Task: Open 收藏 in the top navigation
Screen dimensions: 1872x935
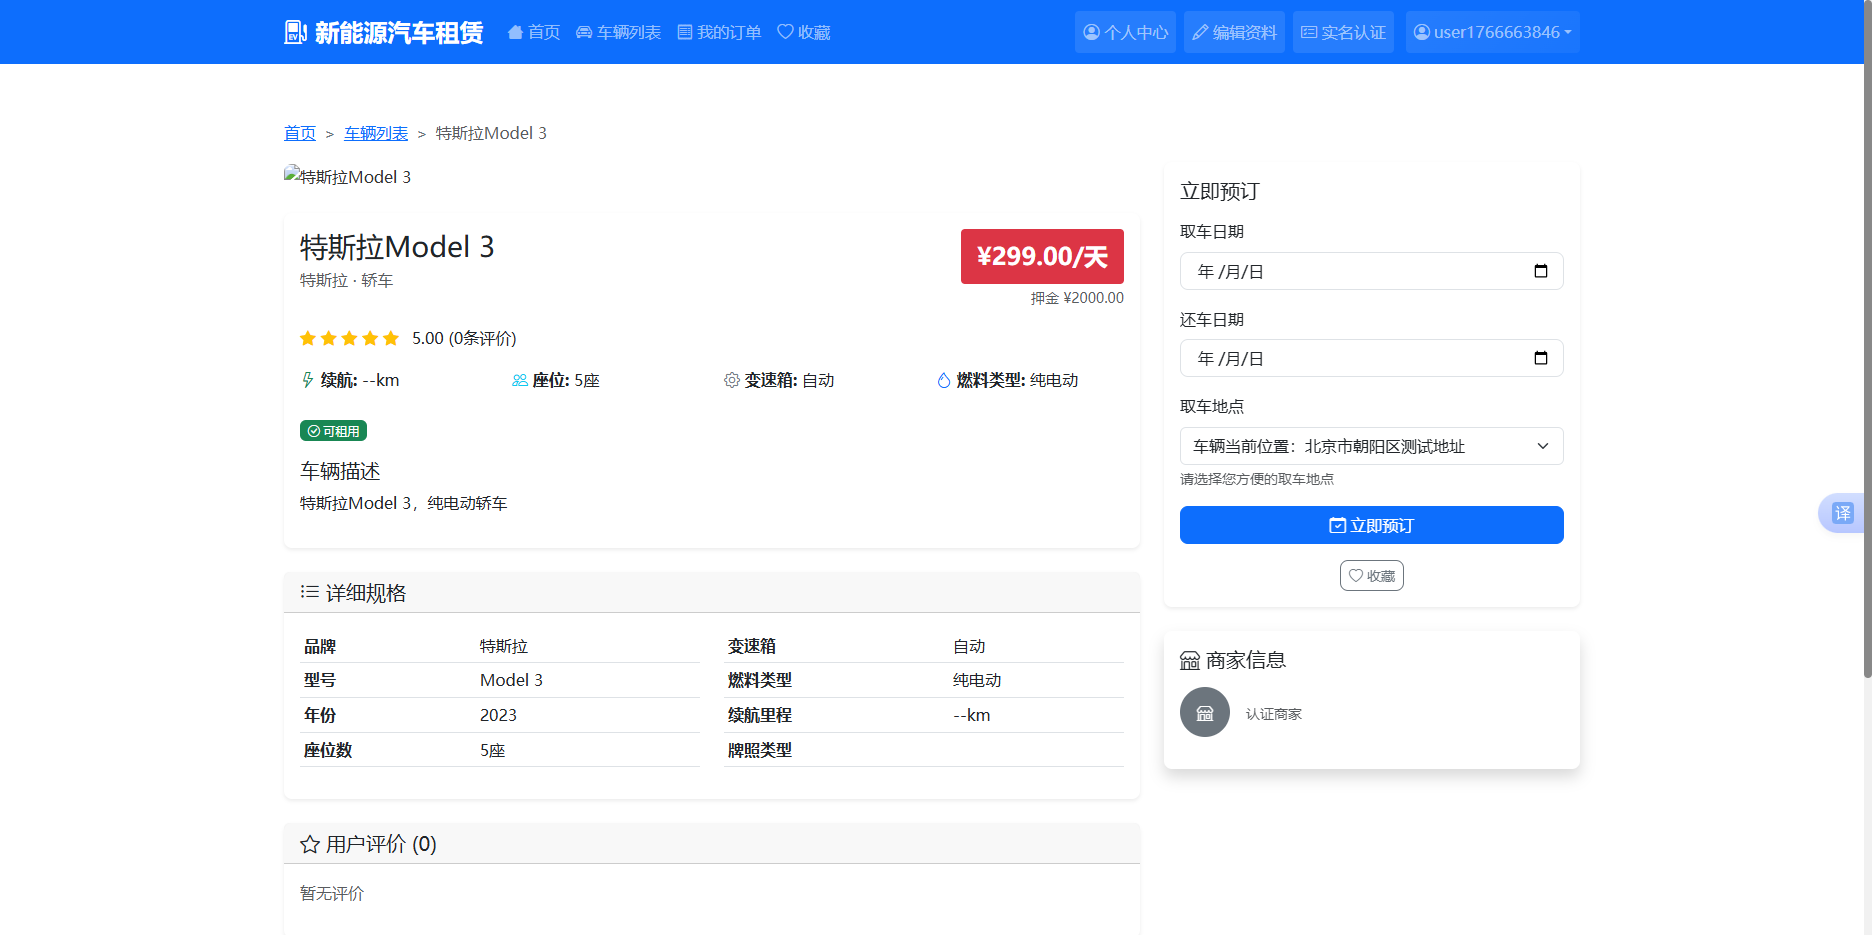Action: tap(804, 32)
